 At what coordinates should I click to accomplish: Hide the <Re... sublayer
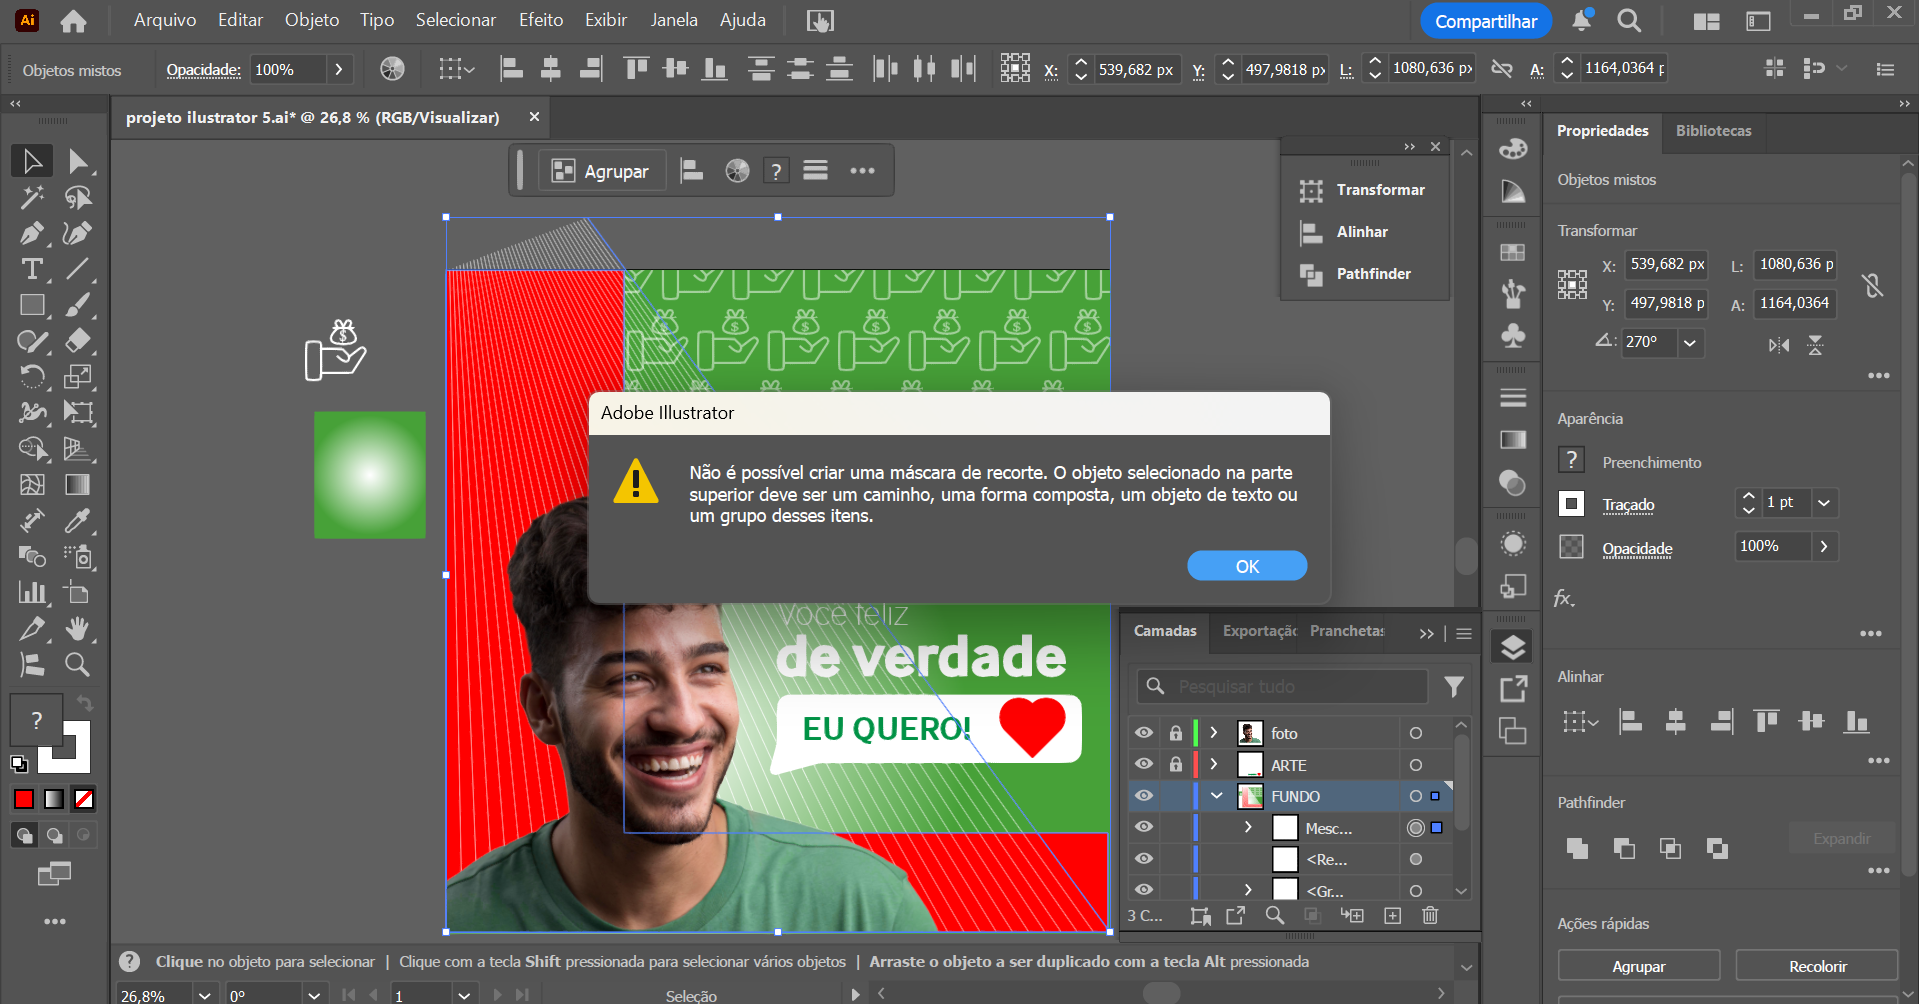pos(1144,859)
